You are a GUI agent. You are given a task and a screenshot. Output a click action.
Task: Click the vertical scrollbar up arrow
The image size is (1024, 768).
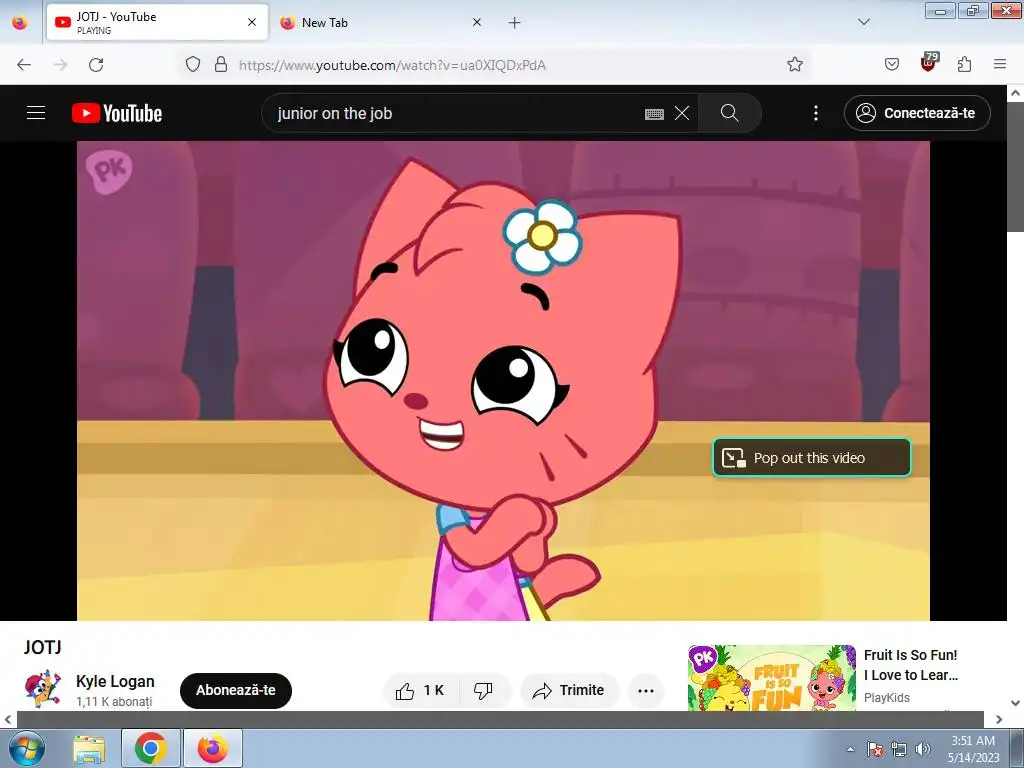tap(1016, 93)
